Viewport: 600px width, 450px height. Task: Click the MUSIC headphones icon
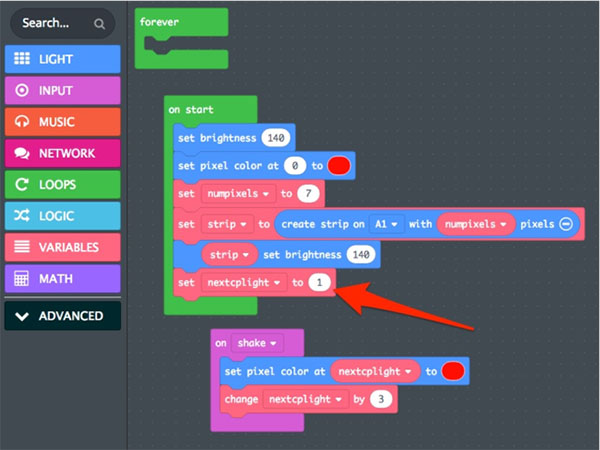pyautogui.click(x=21, y=122)
